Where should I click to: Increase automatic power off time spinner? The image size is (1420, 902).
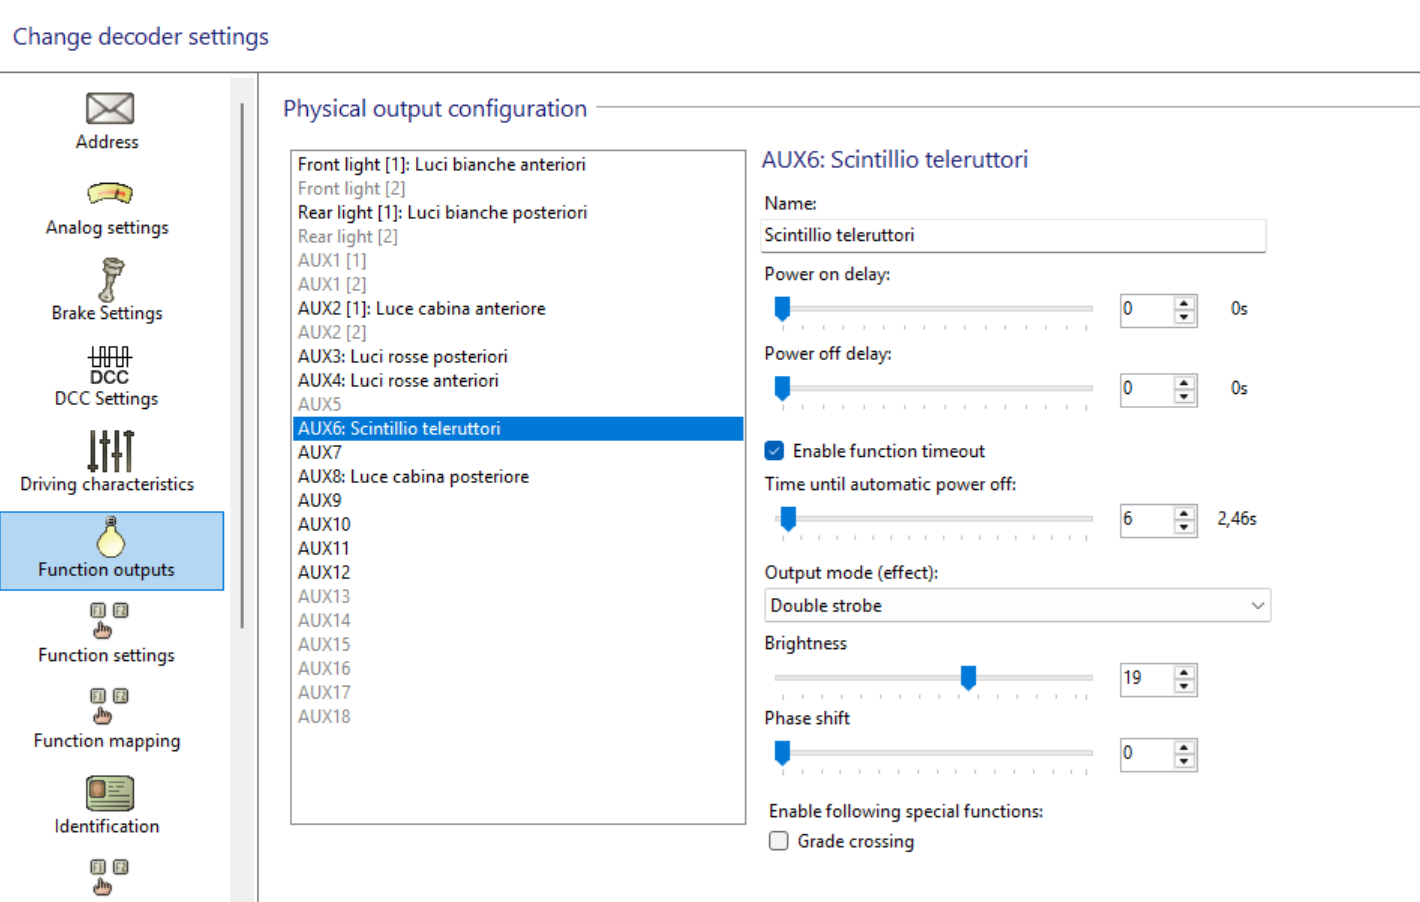(x=1184, y=513)
